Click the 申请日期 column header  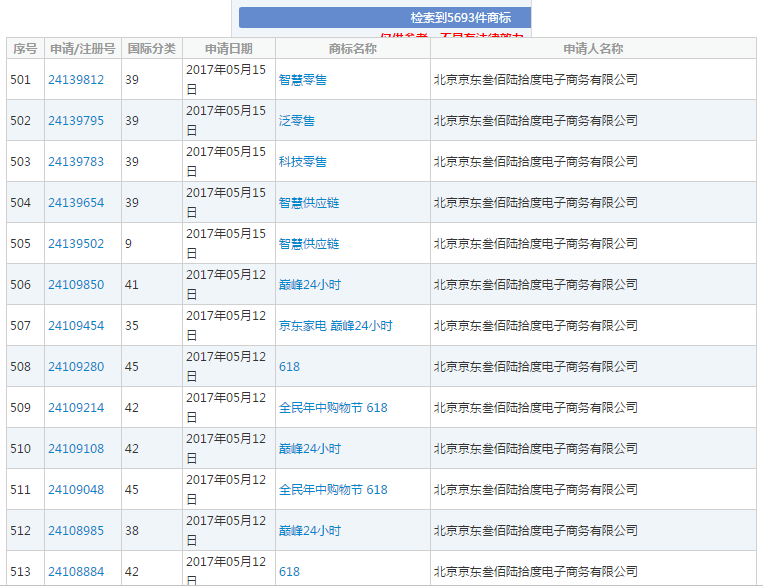228,49
